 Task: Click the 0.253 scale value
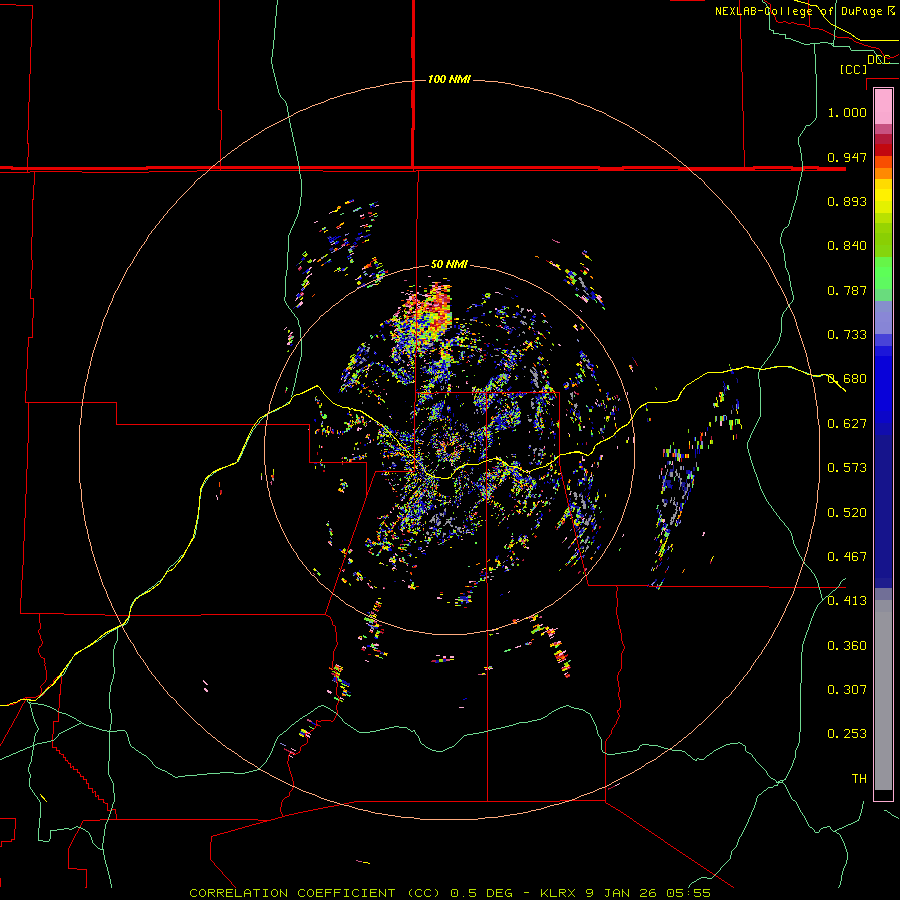click(x=847, y=734)
